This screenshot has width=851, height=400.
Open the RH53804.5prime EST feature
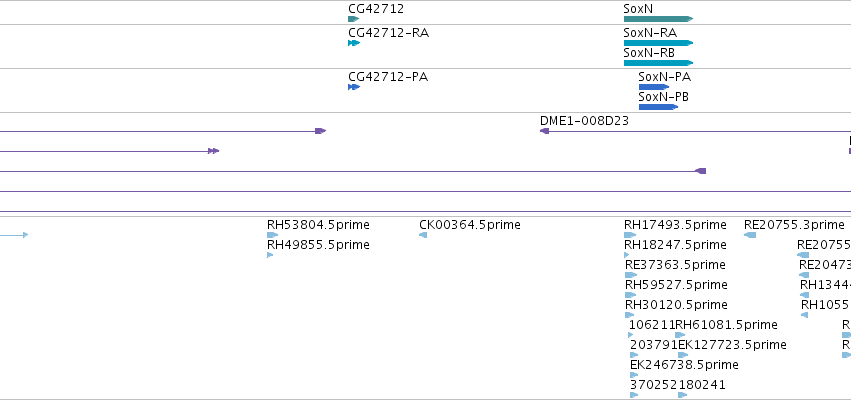coord(272,235)
